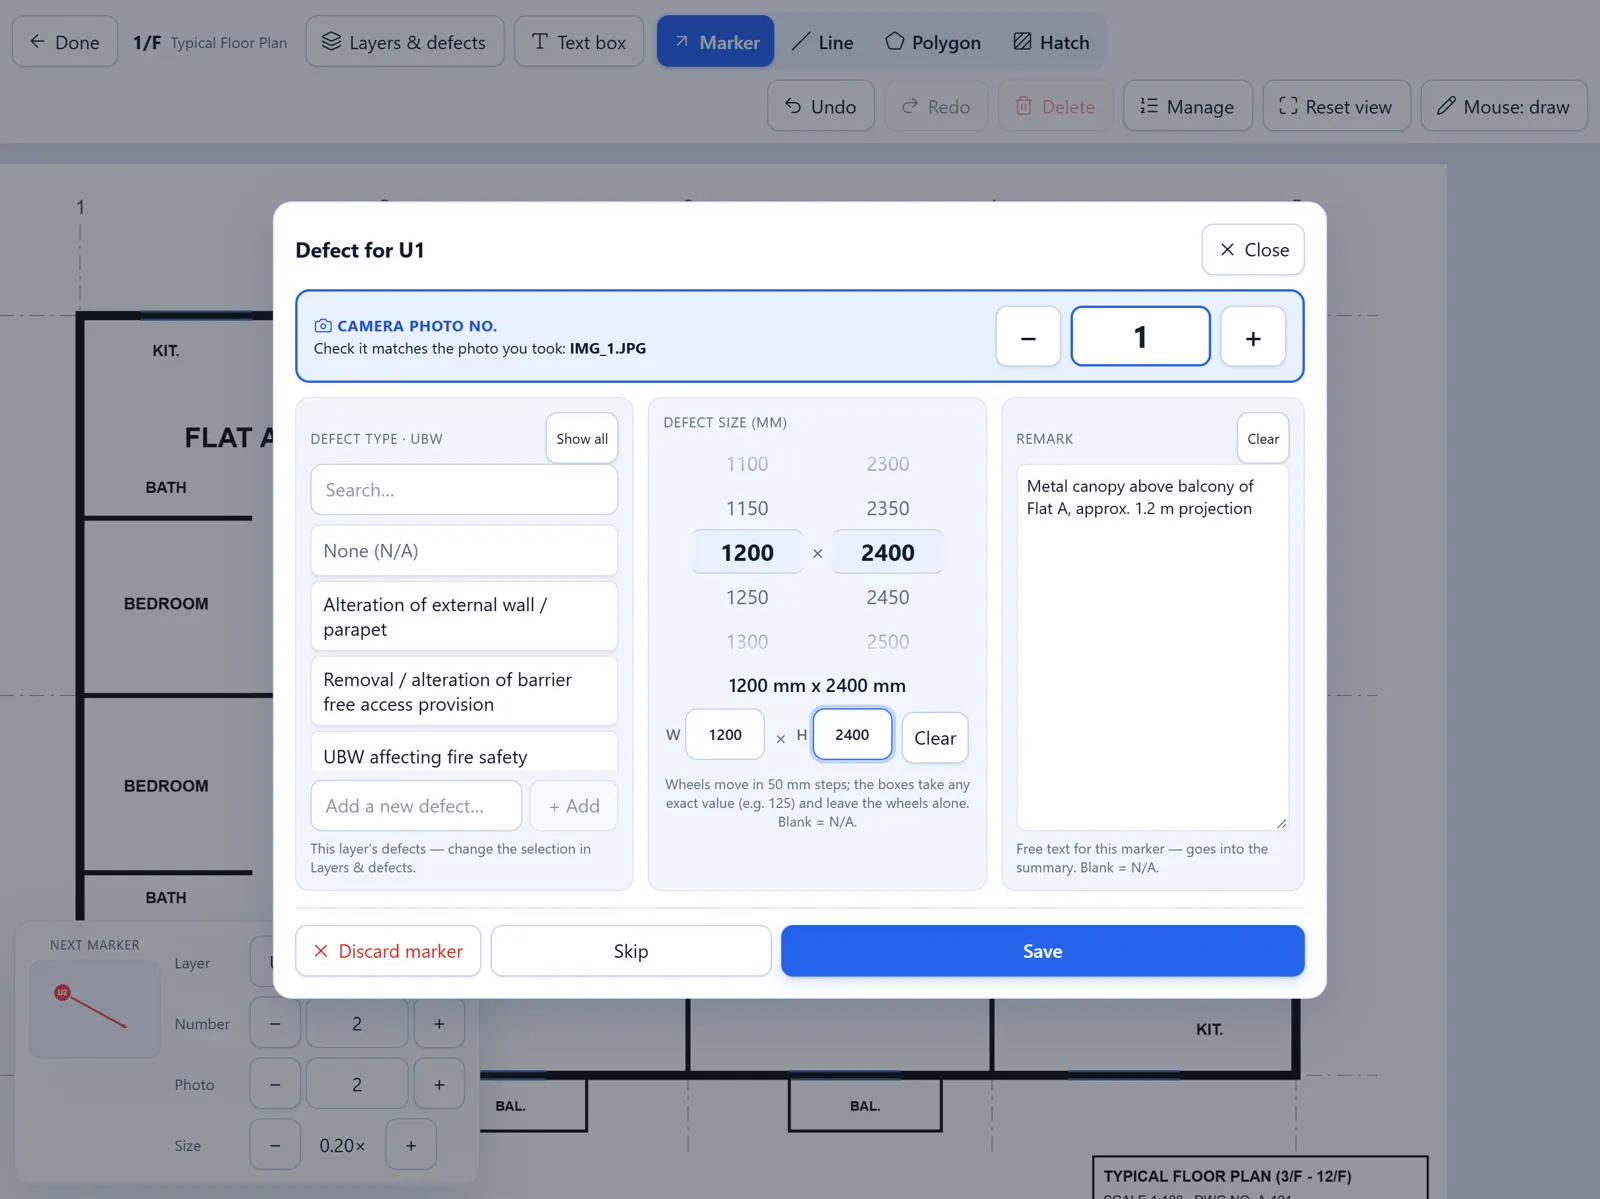Select Alteration of external wall / parapet
The height and width of the screenshot is (1199, 1600).
coord(464,617)
